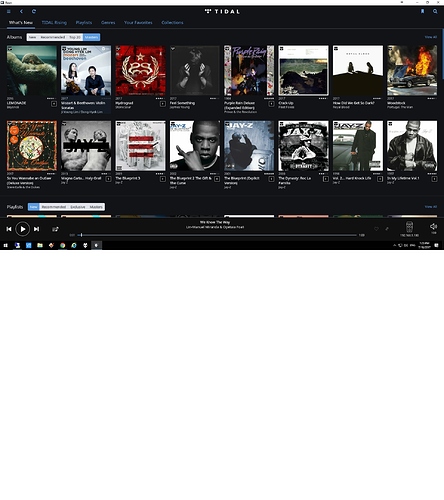Select the New filter for Playlists
444x500 pixels.
(x=33, y=207)
